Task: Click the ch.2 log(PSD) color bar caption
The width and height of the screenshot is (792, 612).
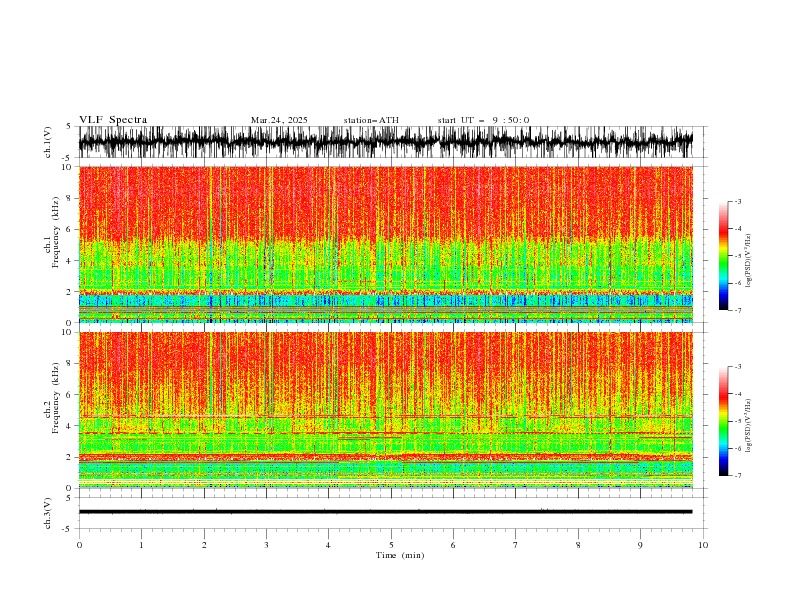Action: point(748,425)
